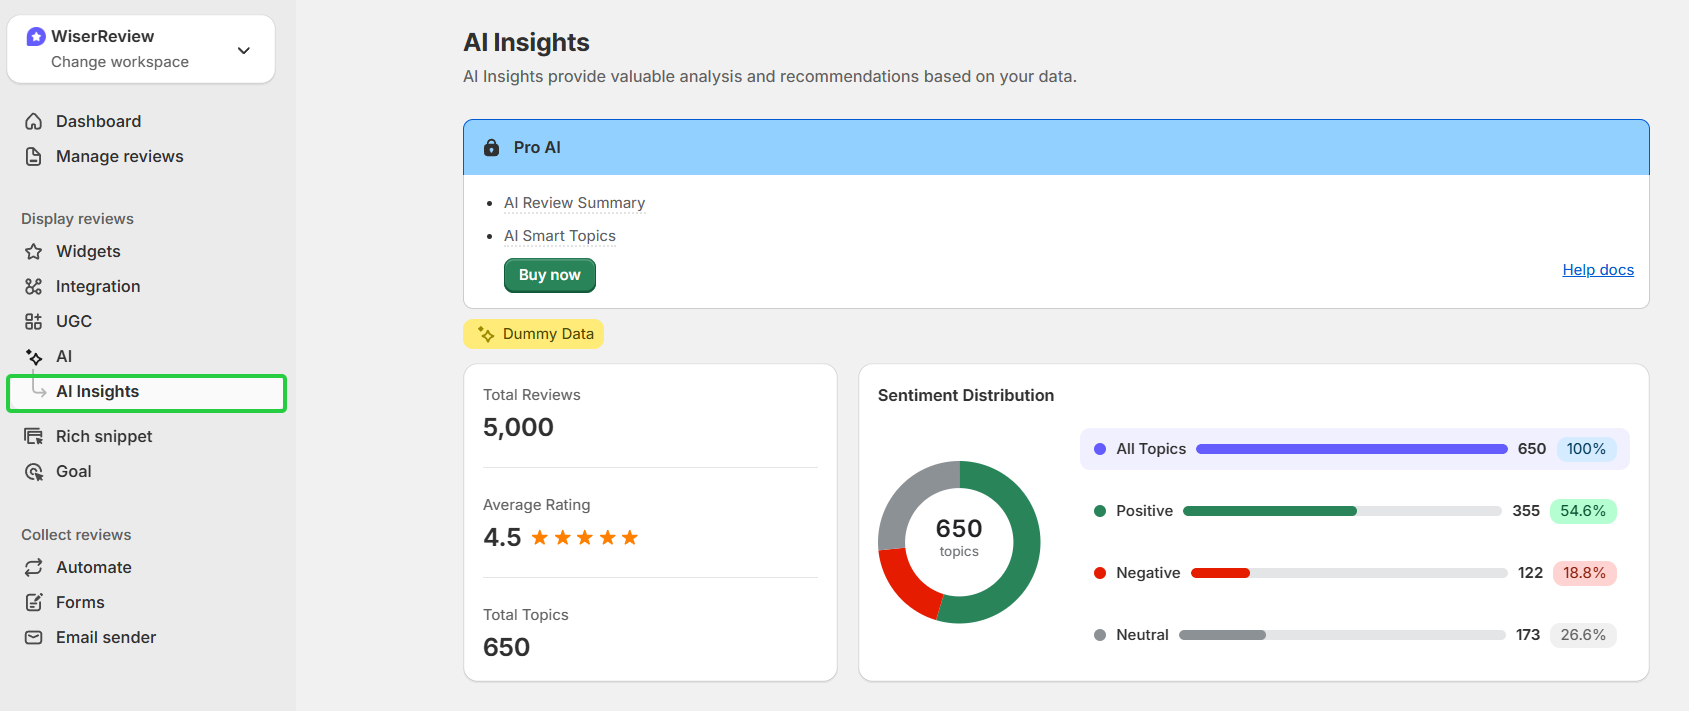Click the Positive count 355
Image resolution: width=1689 pixels, height=711 pixels.
click(1526, 511)
